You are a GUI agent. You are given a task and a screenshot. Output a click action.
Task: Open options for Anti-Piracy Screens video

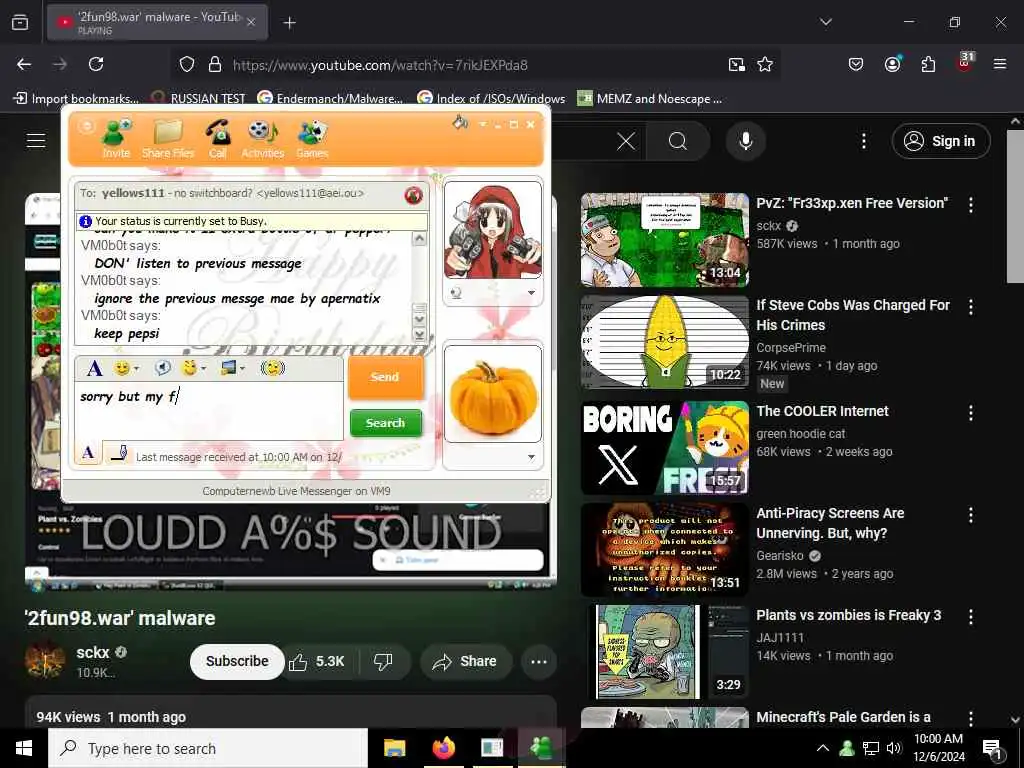pos(970,515)
